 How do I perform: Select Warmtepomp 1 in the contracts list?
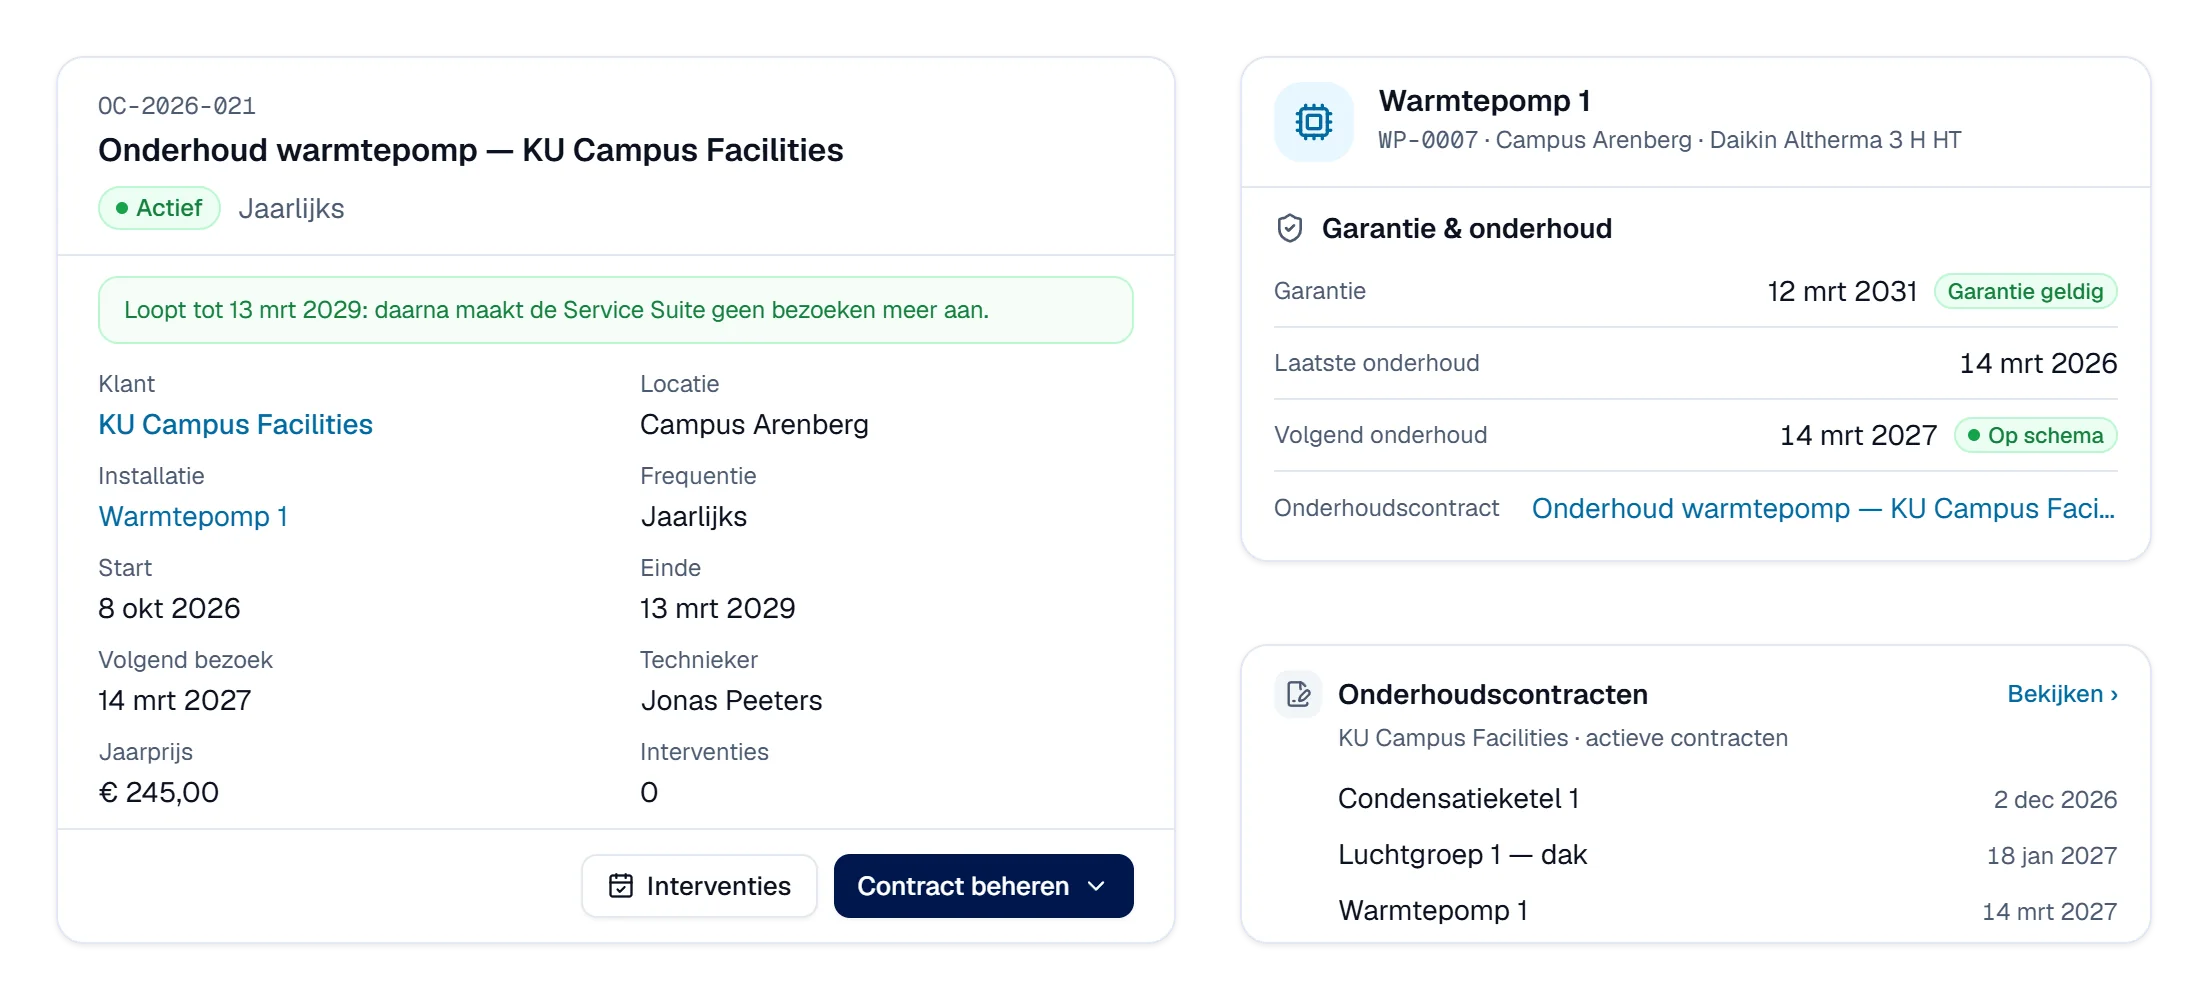(1727, 911)
